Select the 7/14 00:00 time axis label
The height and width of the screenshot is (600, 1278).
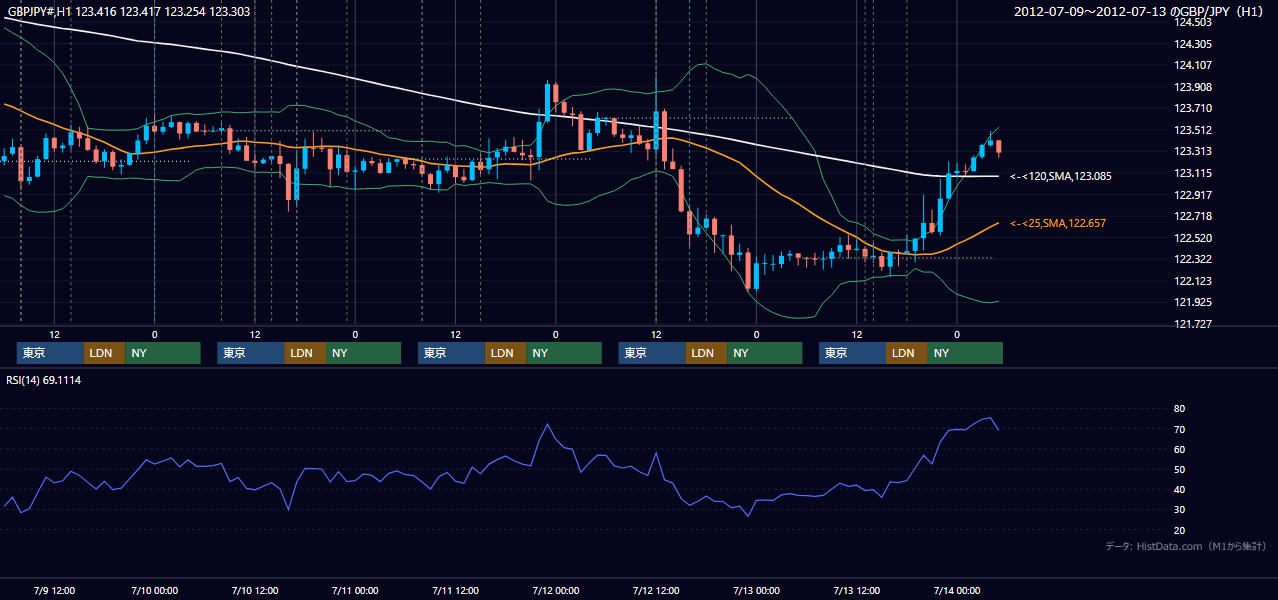pyautogui.click(x=956, y=590)
